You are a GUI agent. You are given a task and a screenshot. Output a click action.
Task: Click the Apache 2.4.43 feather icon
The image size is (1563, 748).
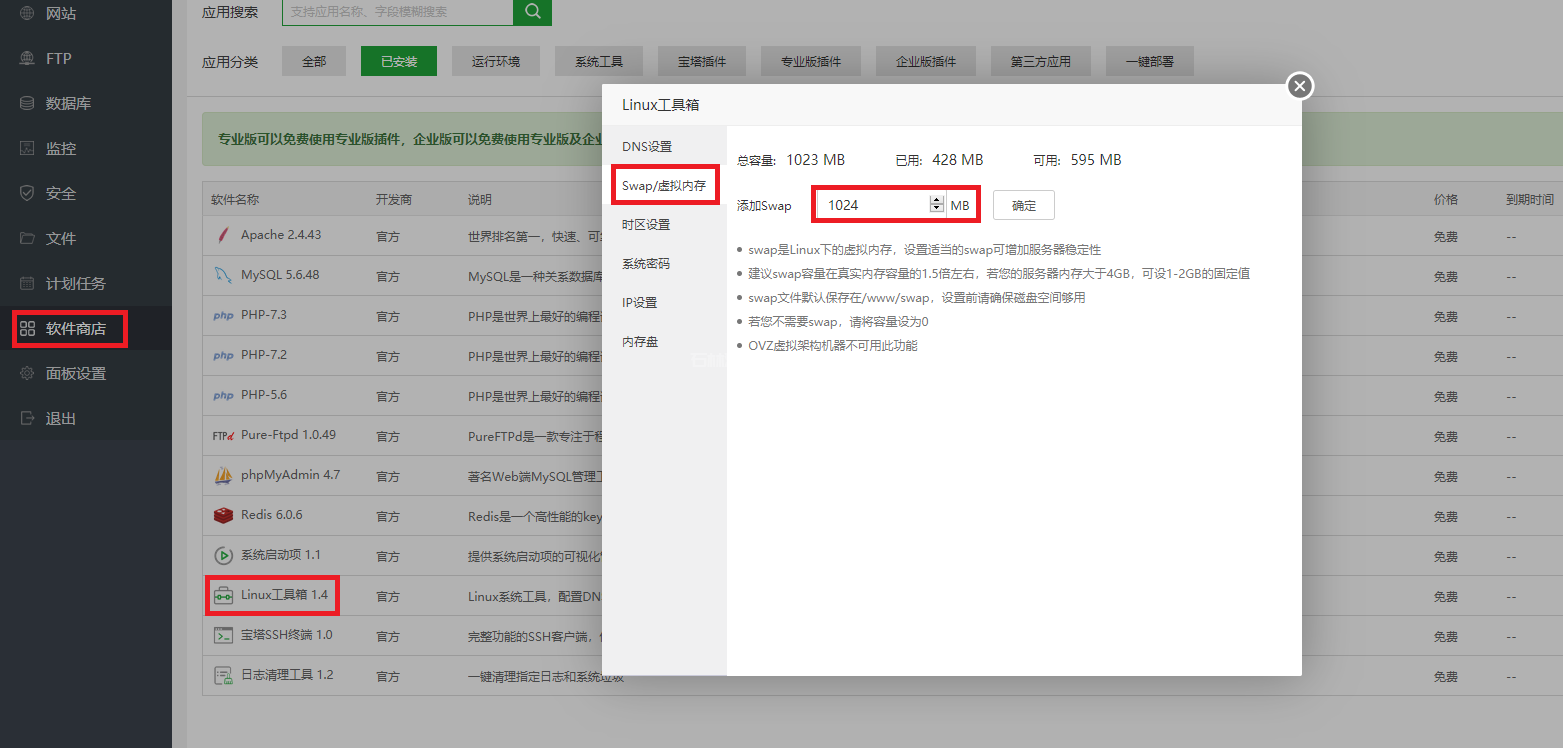222,236
